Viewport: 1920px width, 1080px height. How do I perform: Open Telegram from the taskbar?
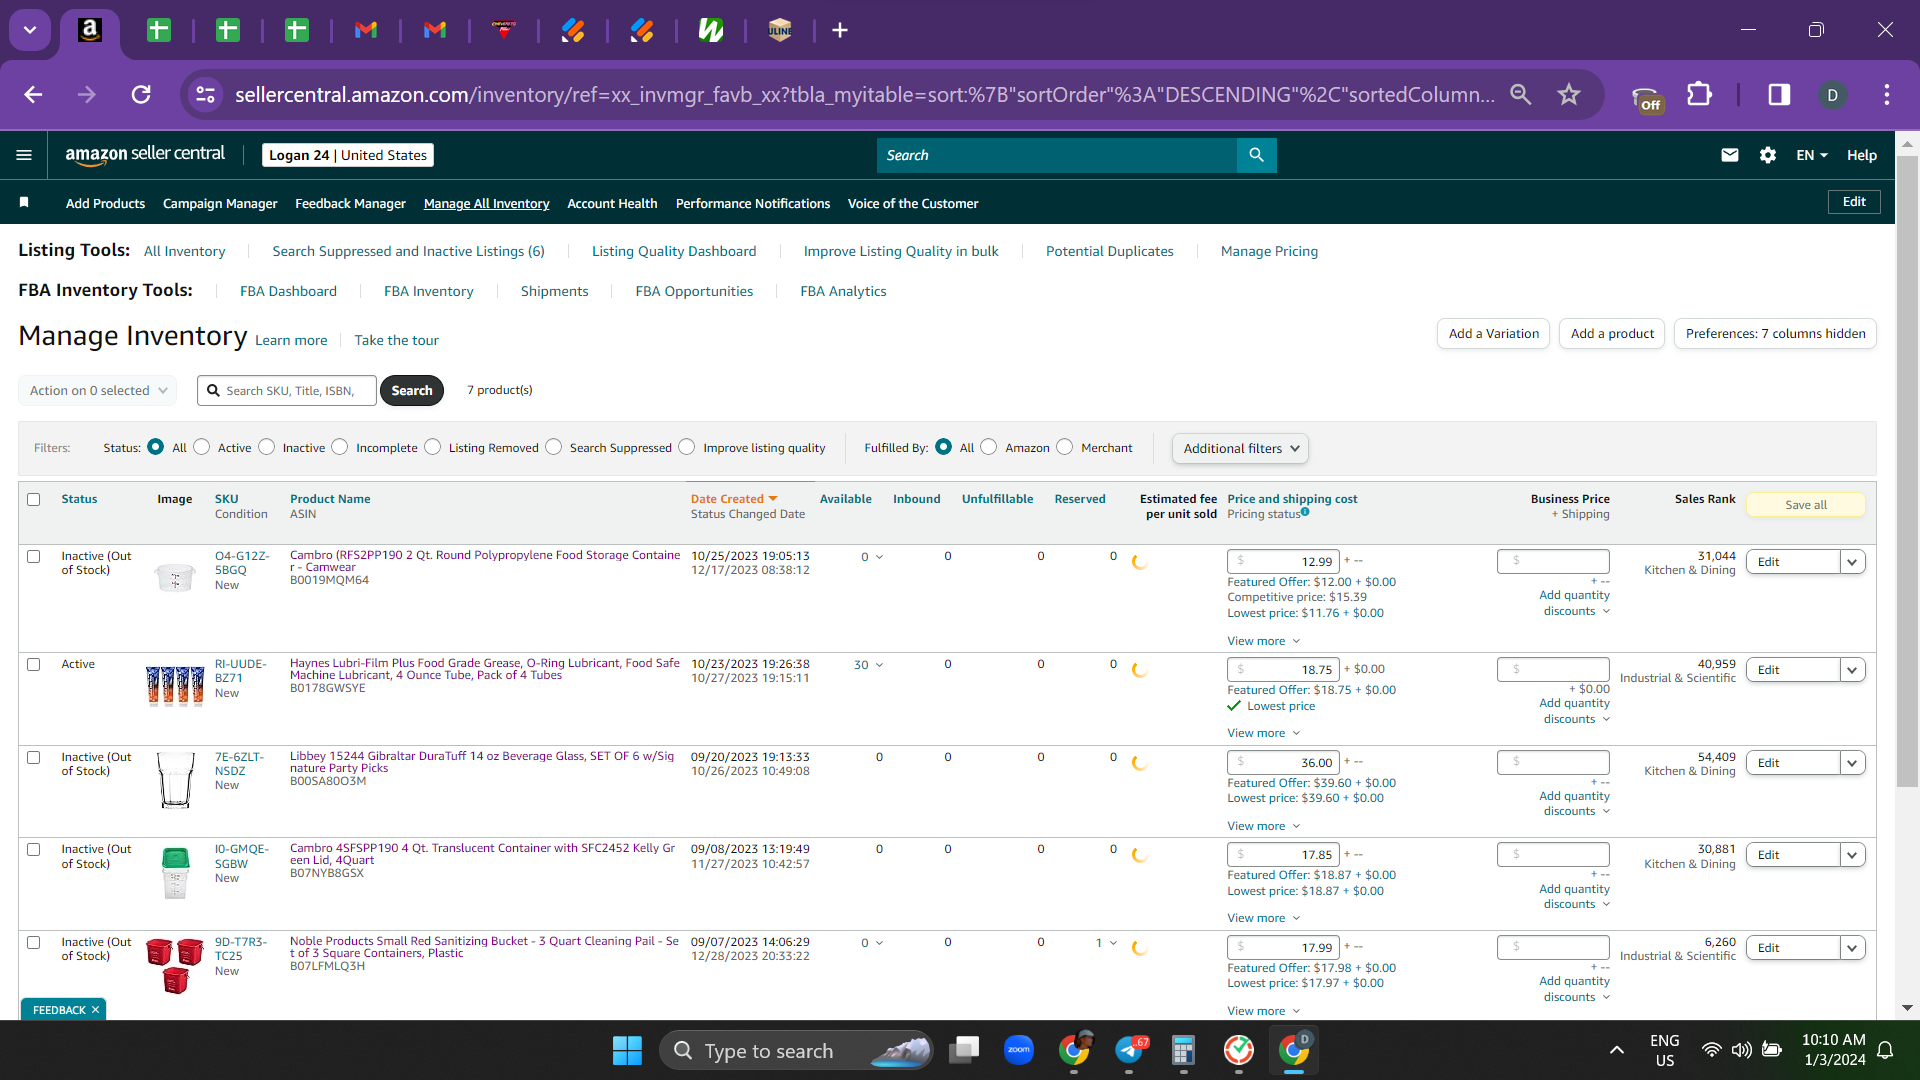click(x=1130, y=1050)
